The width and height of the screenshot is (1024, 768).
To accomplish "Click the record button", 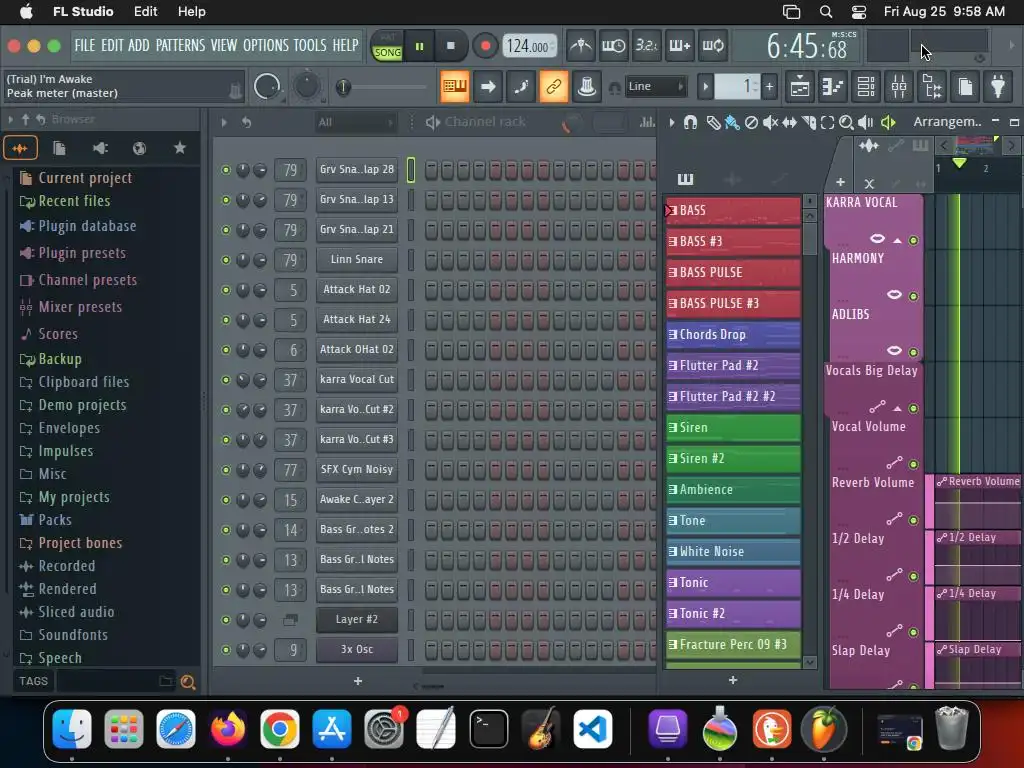I will click(485, 46).
